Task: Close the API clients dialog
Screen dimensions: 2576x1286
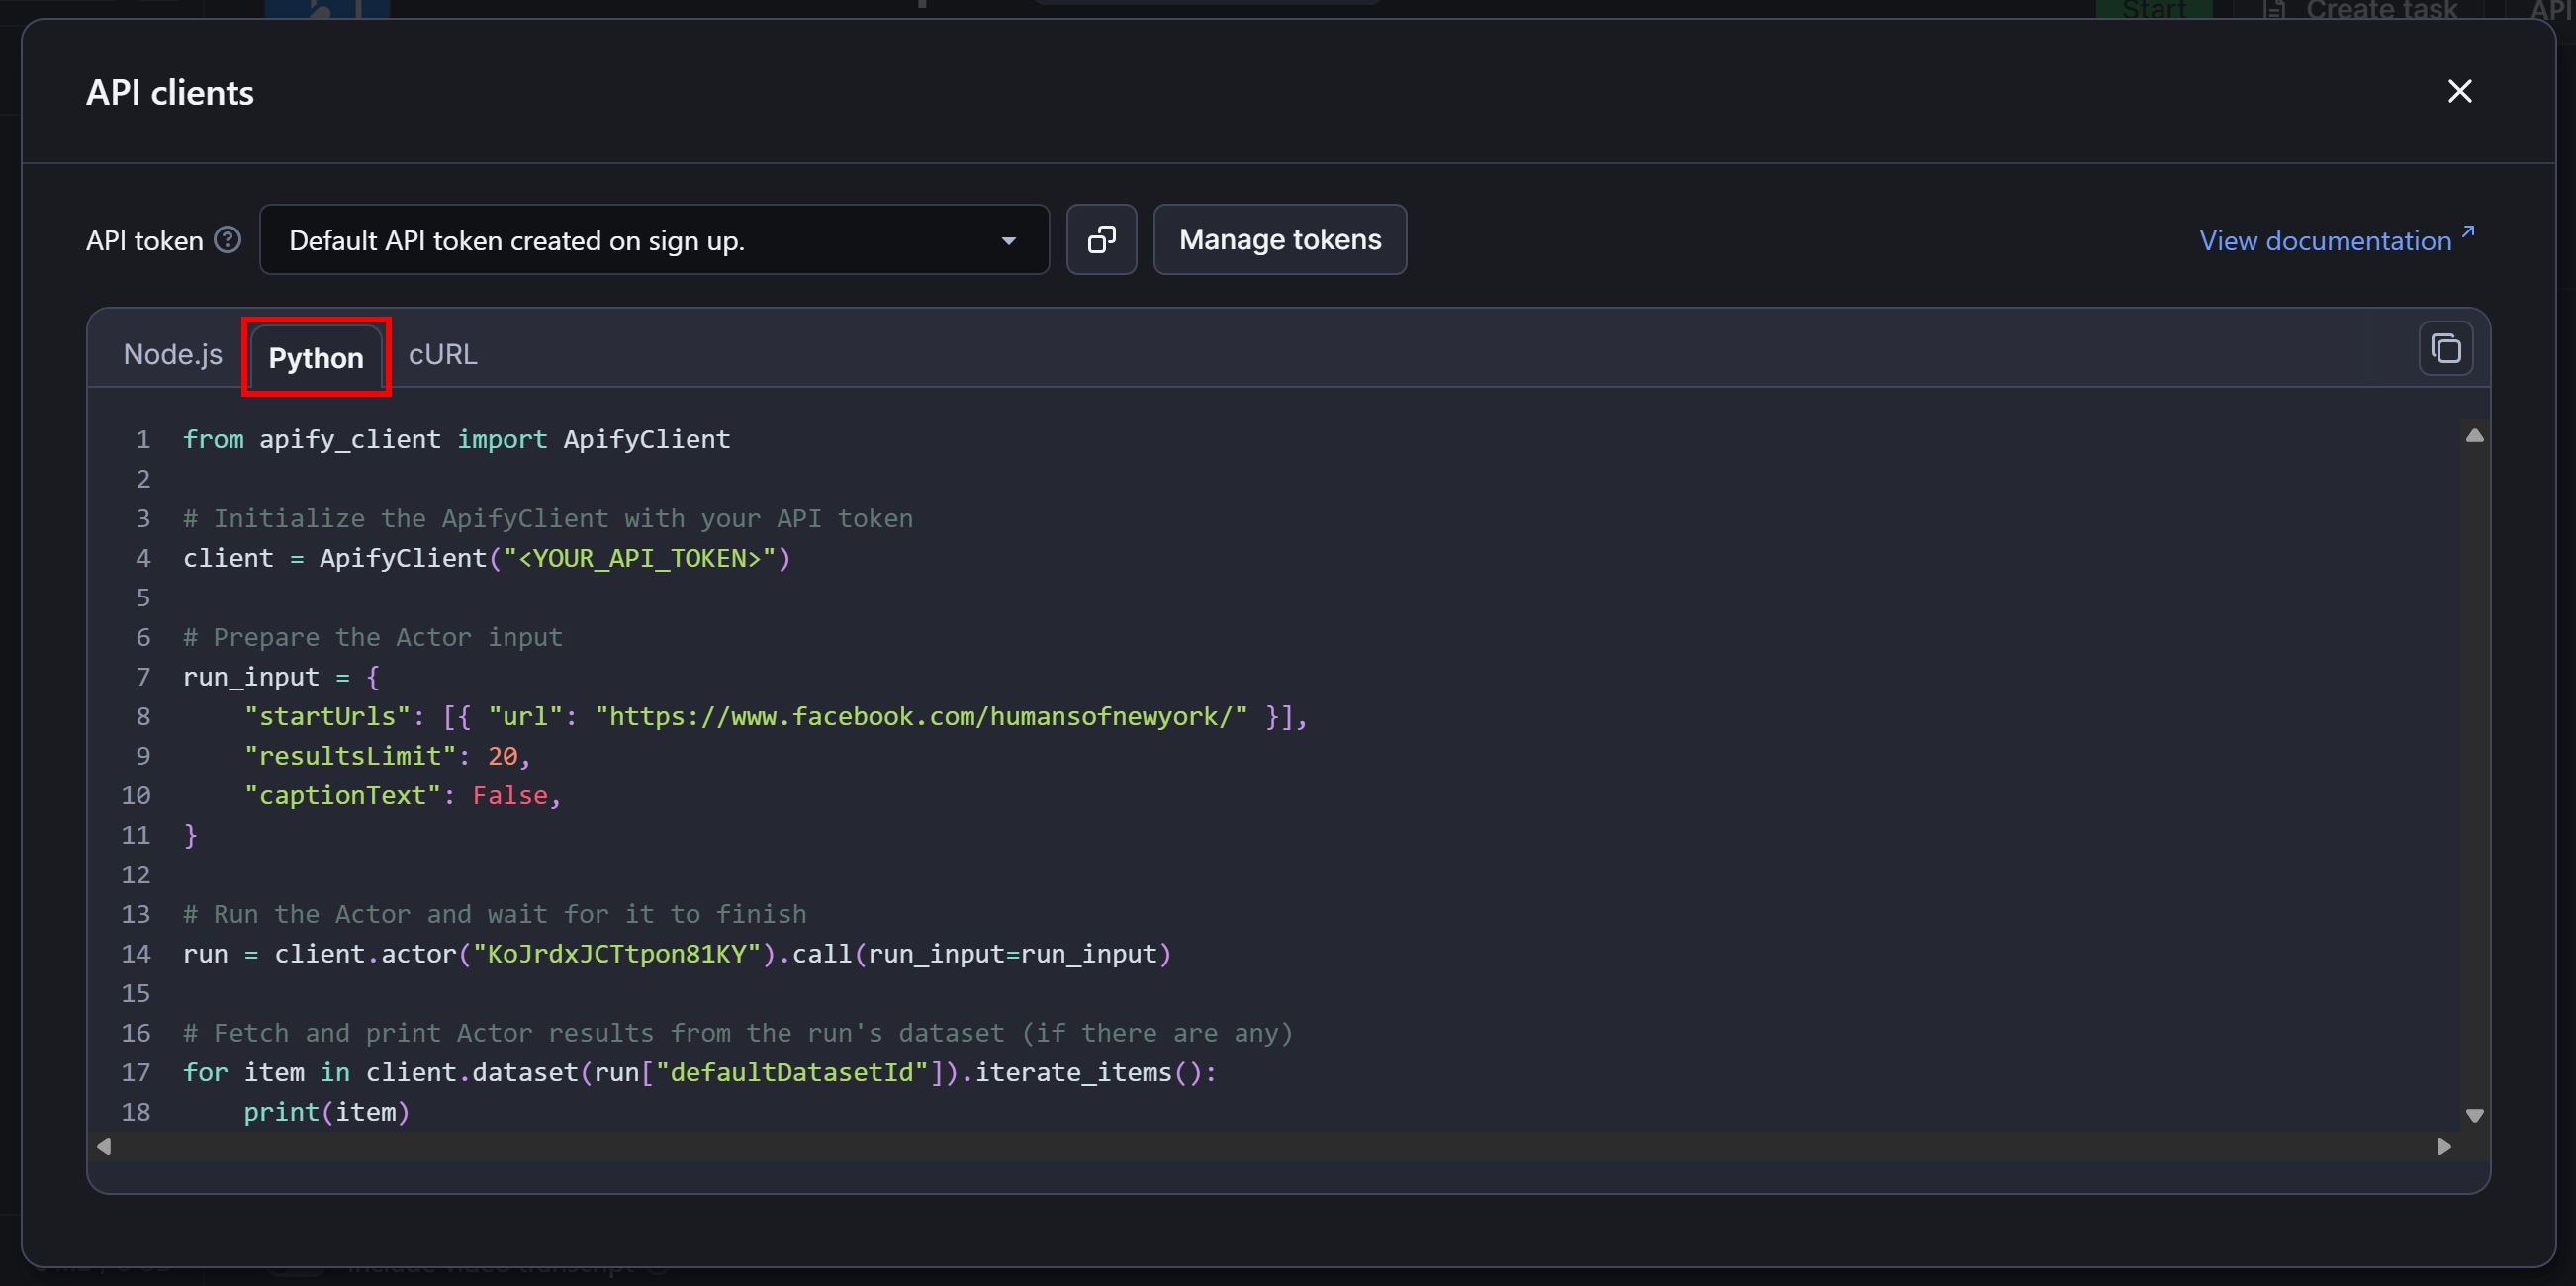Action: [2460, 91]
